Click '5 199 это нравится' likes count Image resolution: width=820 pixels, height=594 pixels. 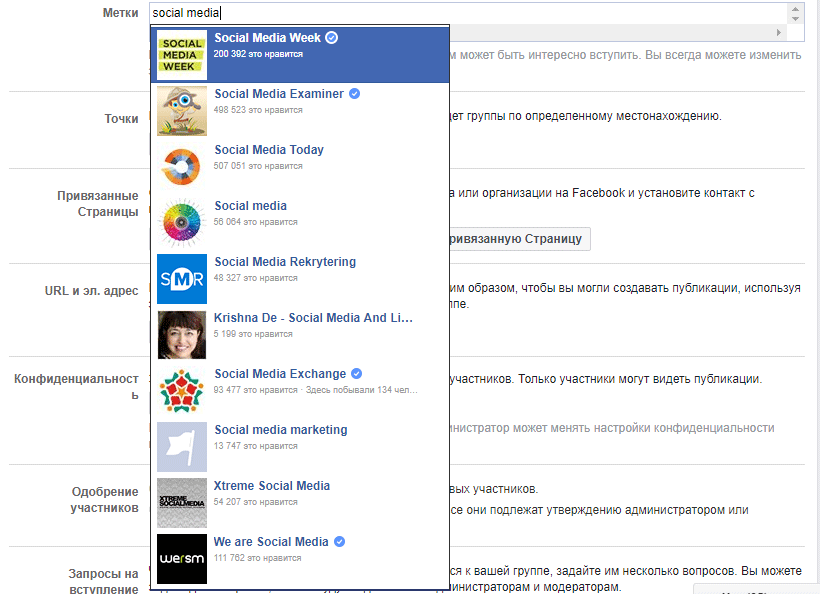click(253, 334)
